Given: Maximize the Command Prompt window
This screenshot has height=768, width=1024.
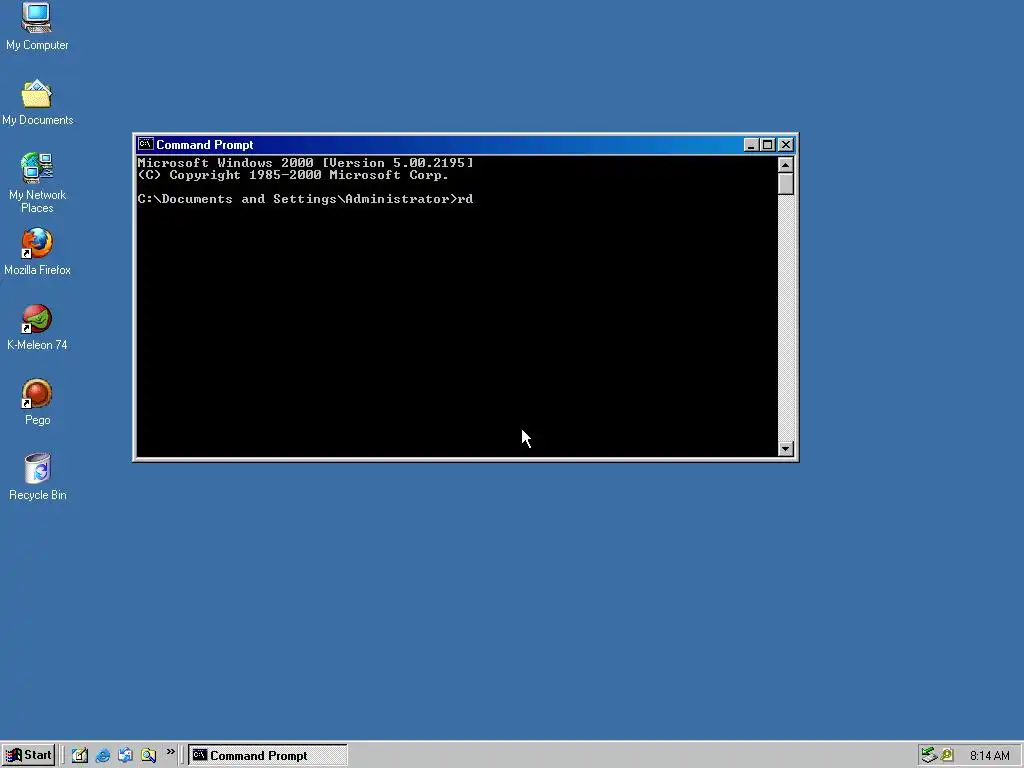Looking at the screenshot, I should click(x=768, y=145).
